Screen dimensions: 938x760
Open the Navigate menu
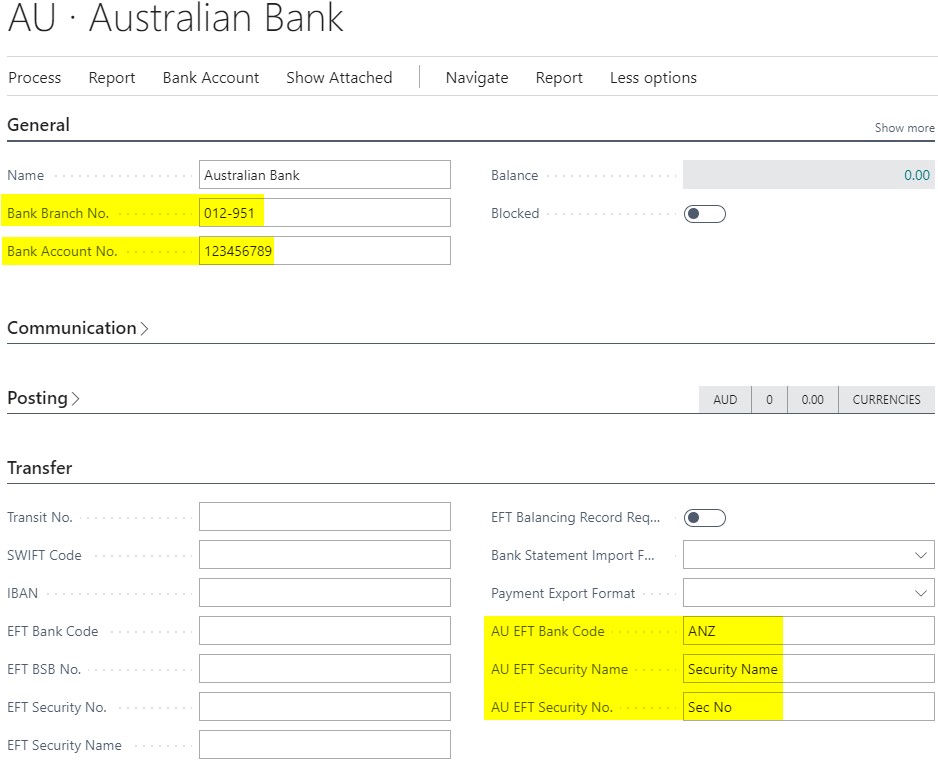[477, 78]
